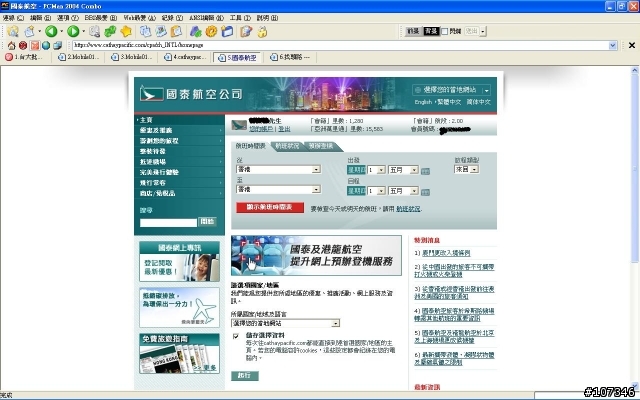Open the address bar history dropdown

tap(613, 45)
